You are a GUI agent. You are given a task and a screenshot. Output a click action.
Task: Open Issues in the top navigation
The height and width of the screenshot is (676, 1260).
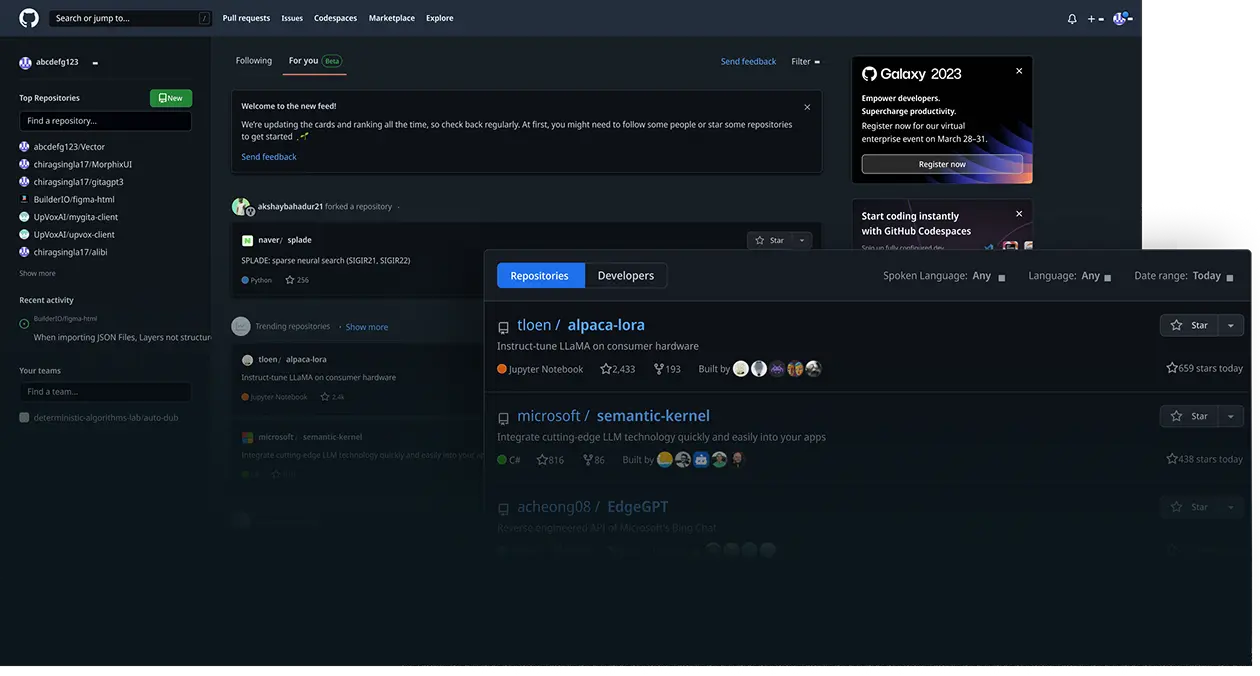click(x=292, y=18)
